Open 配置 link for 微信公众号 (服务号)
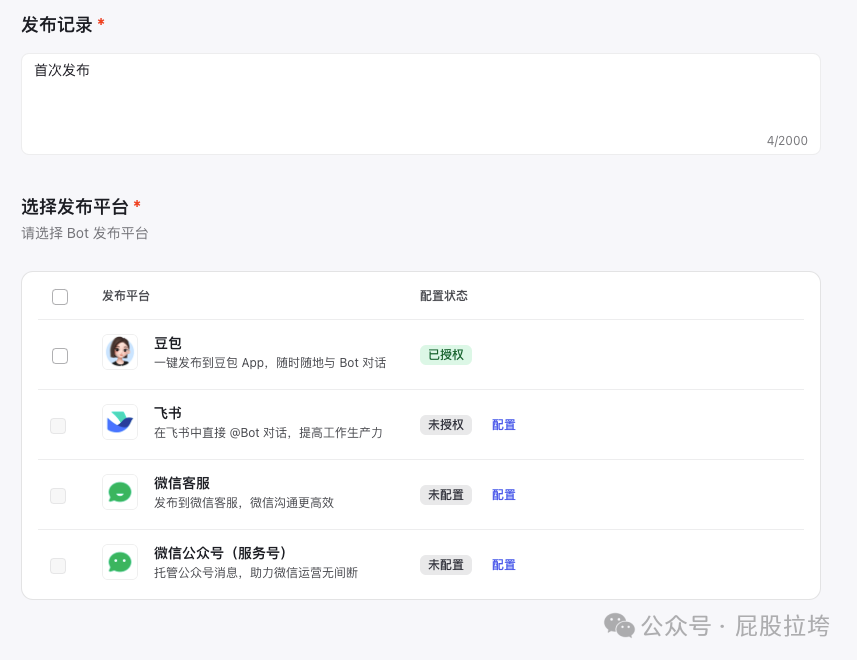 [x=503, y=564]
